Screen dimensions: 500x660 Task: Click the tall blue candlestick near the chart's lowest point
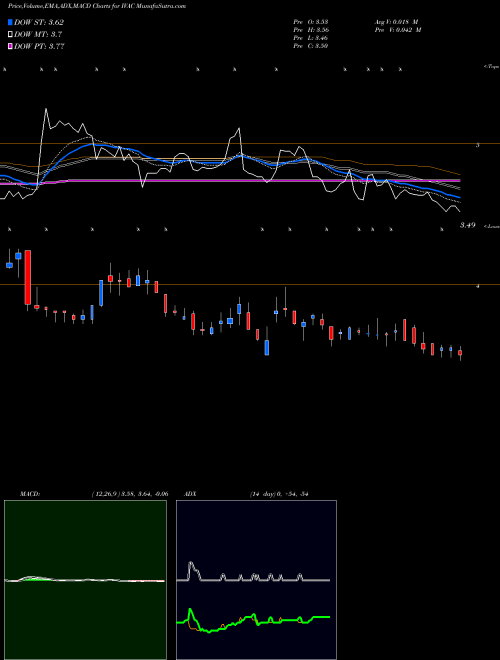267,348
